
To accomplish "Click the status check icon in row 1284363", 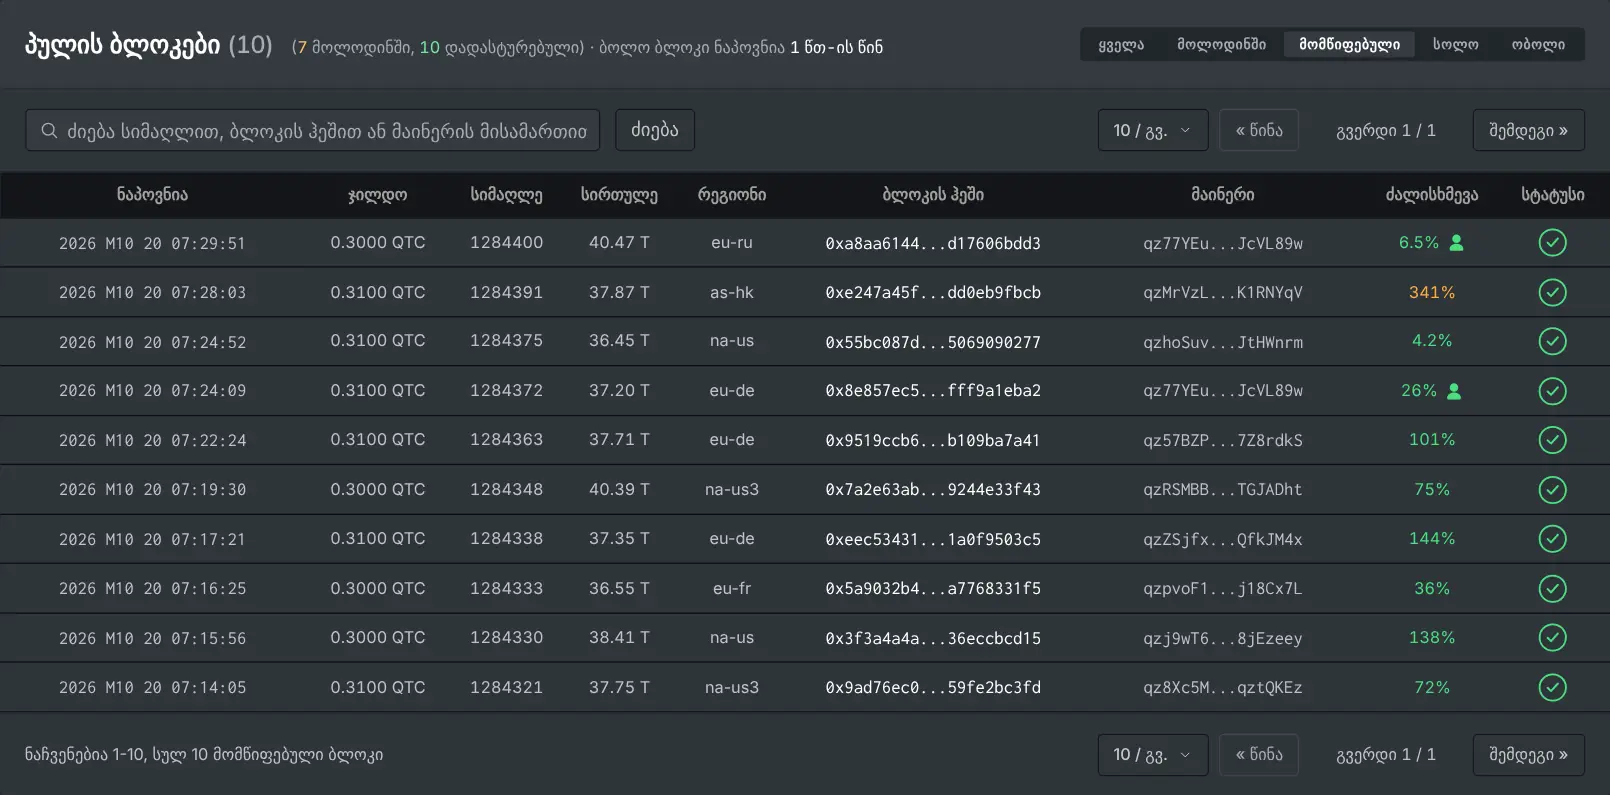I will pos(1552,440).
